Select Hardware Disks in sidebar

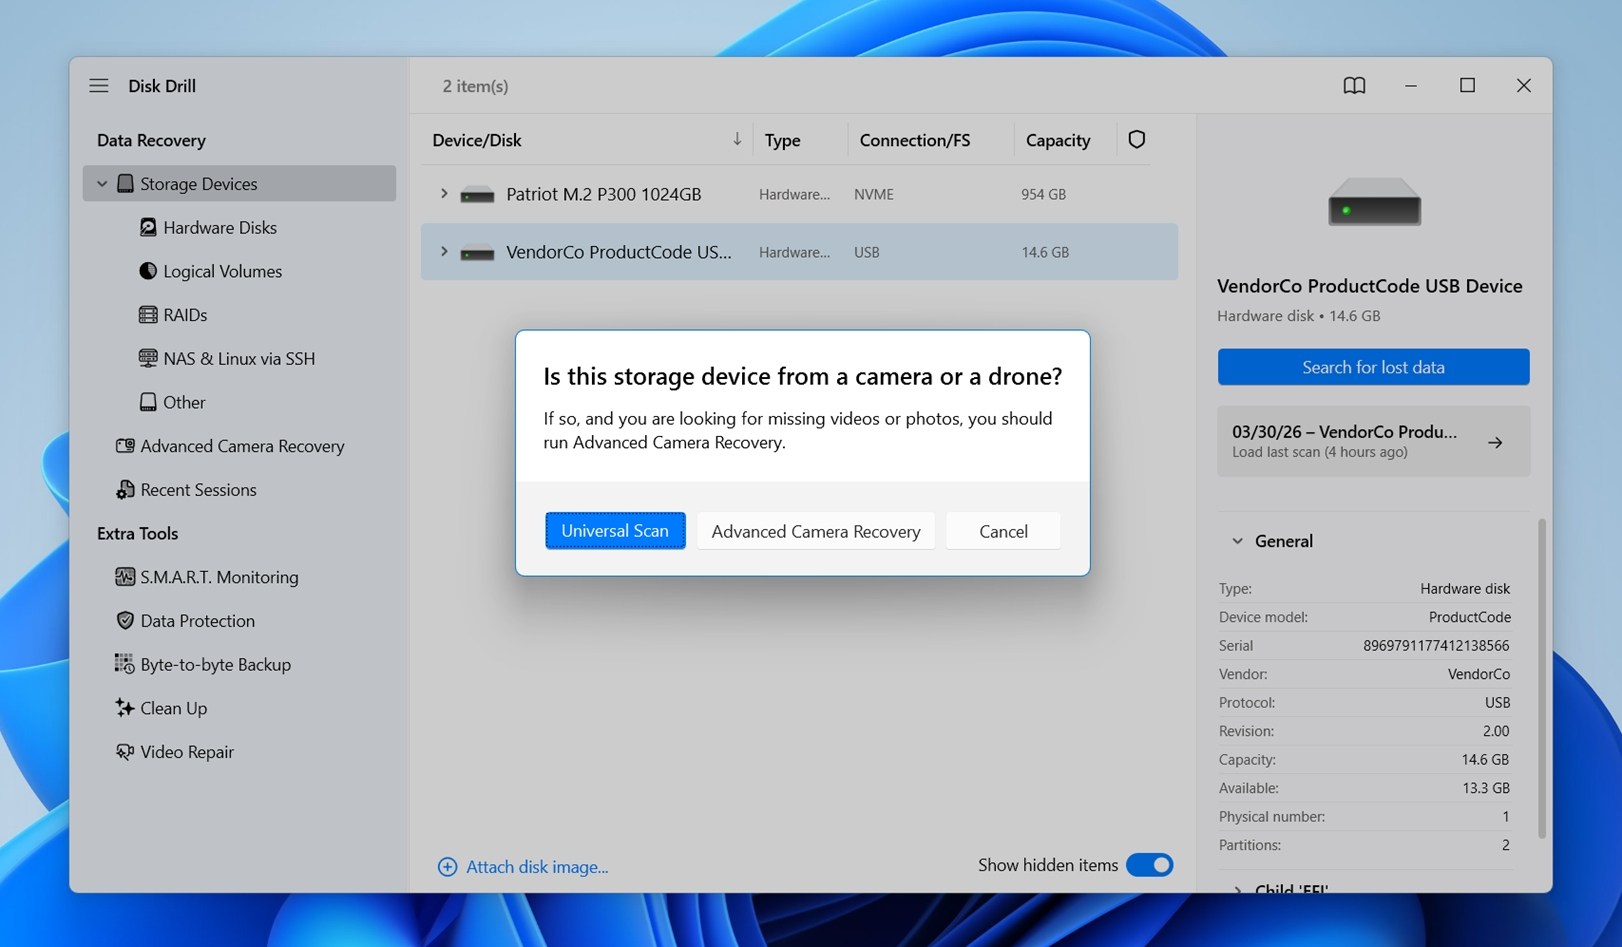tap(220, 228)
